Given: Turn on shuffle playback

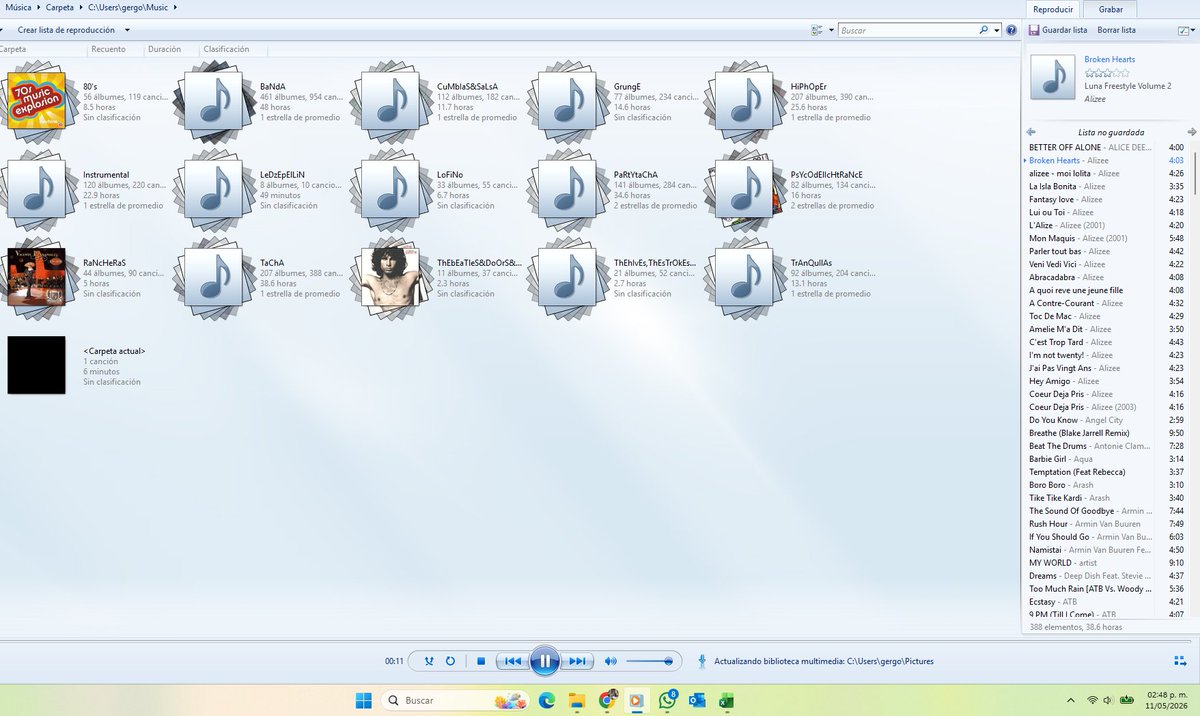Looking at the screenshot, I should (x=429, y=661).
